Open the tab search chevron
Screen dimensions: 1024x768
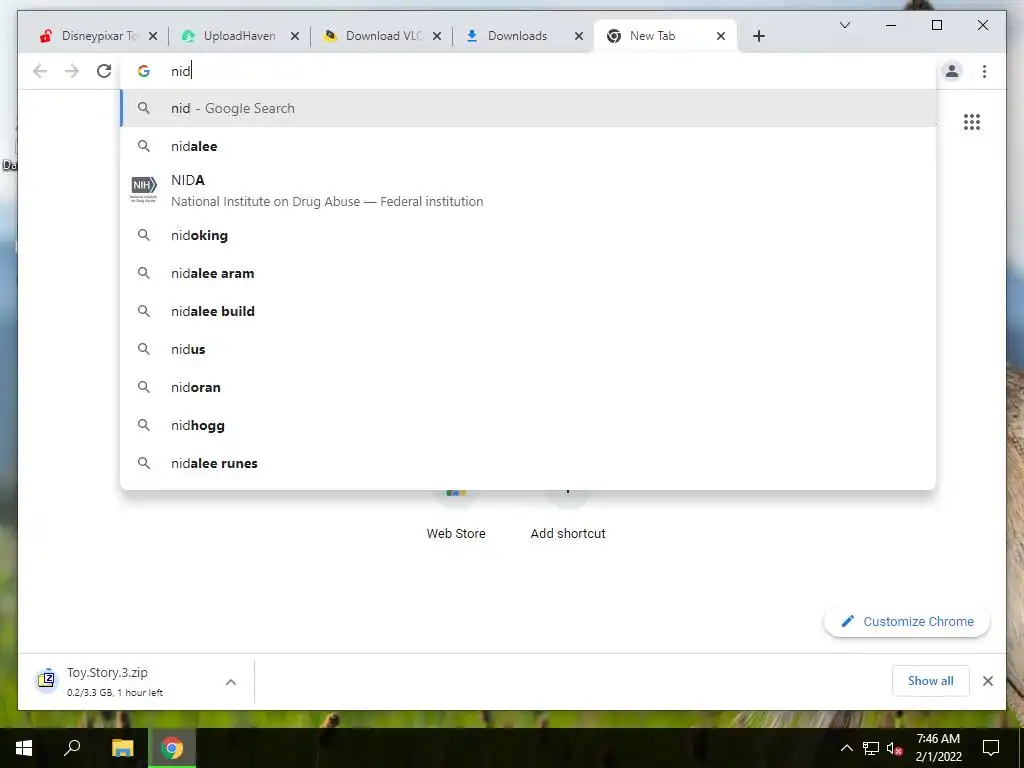click(x=844, y=25)
